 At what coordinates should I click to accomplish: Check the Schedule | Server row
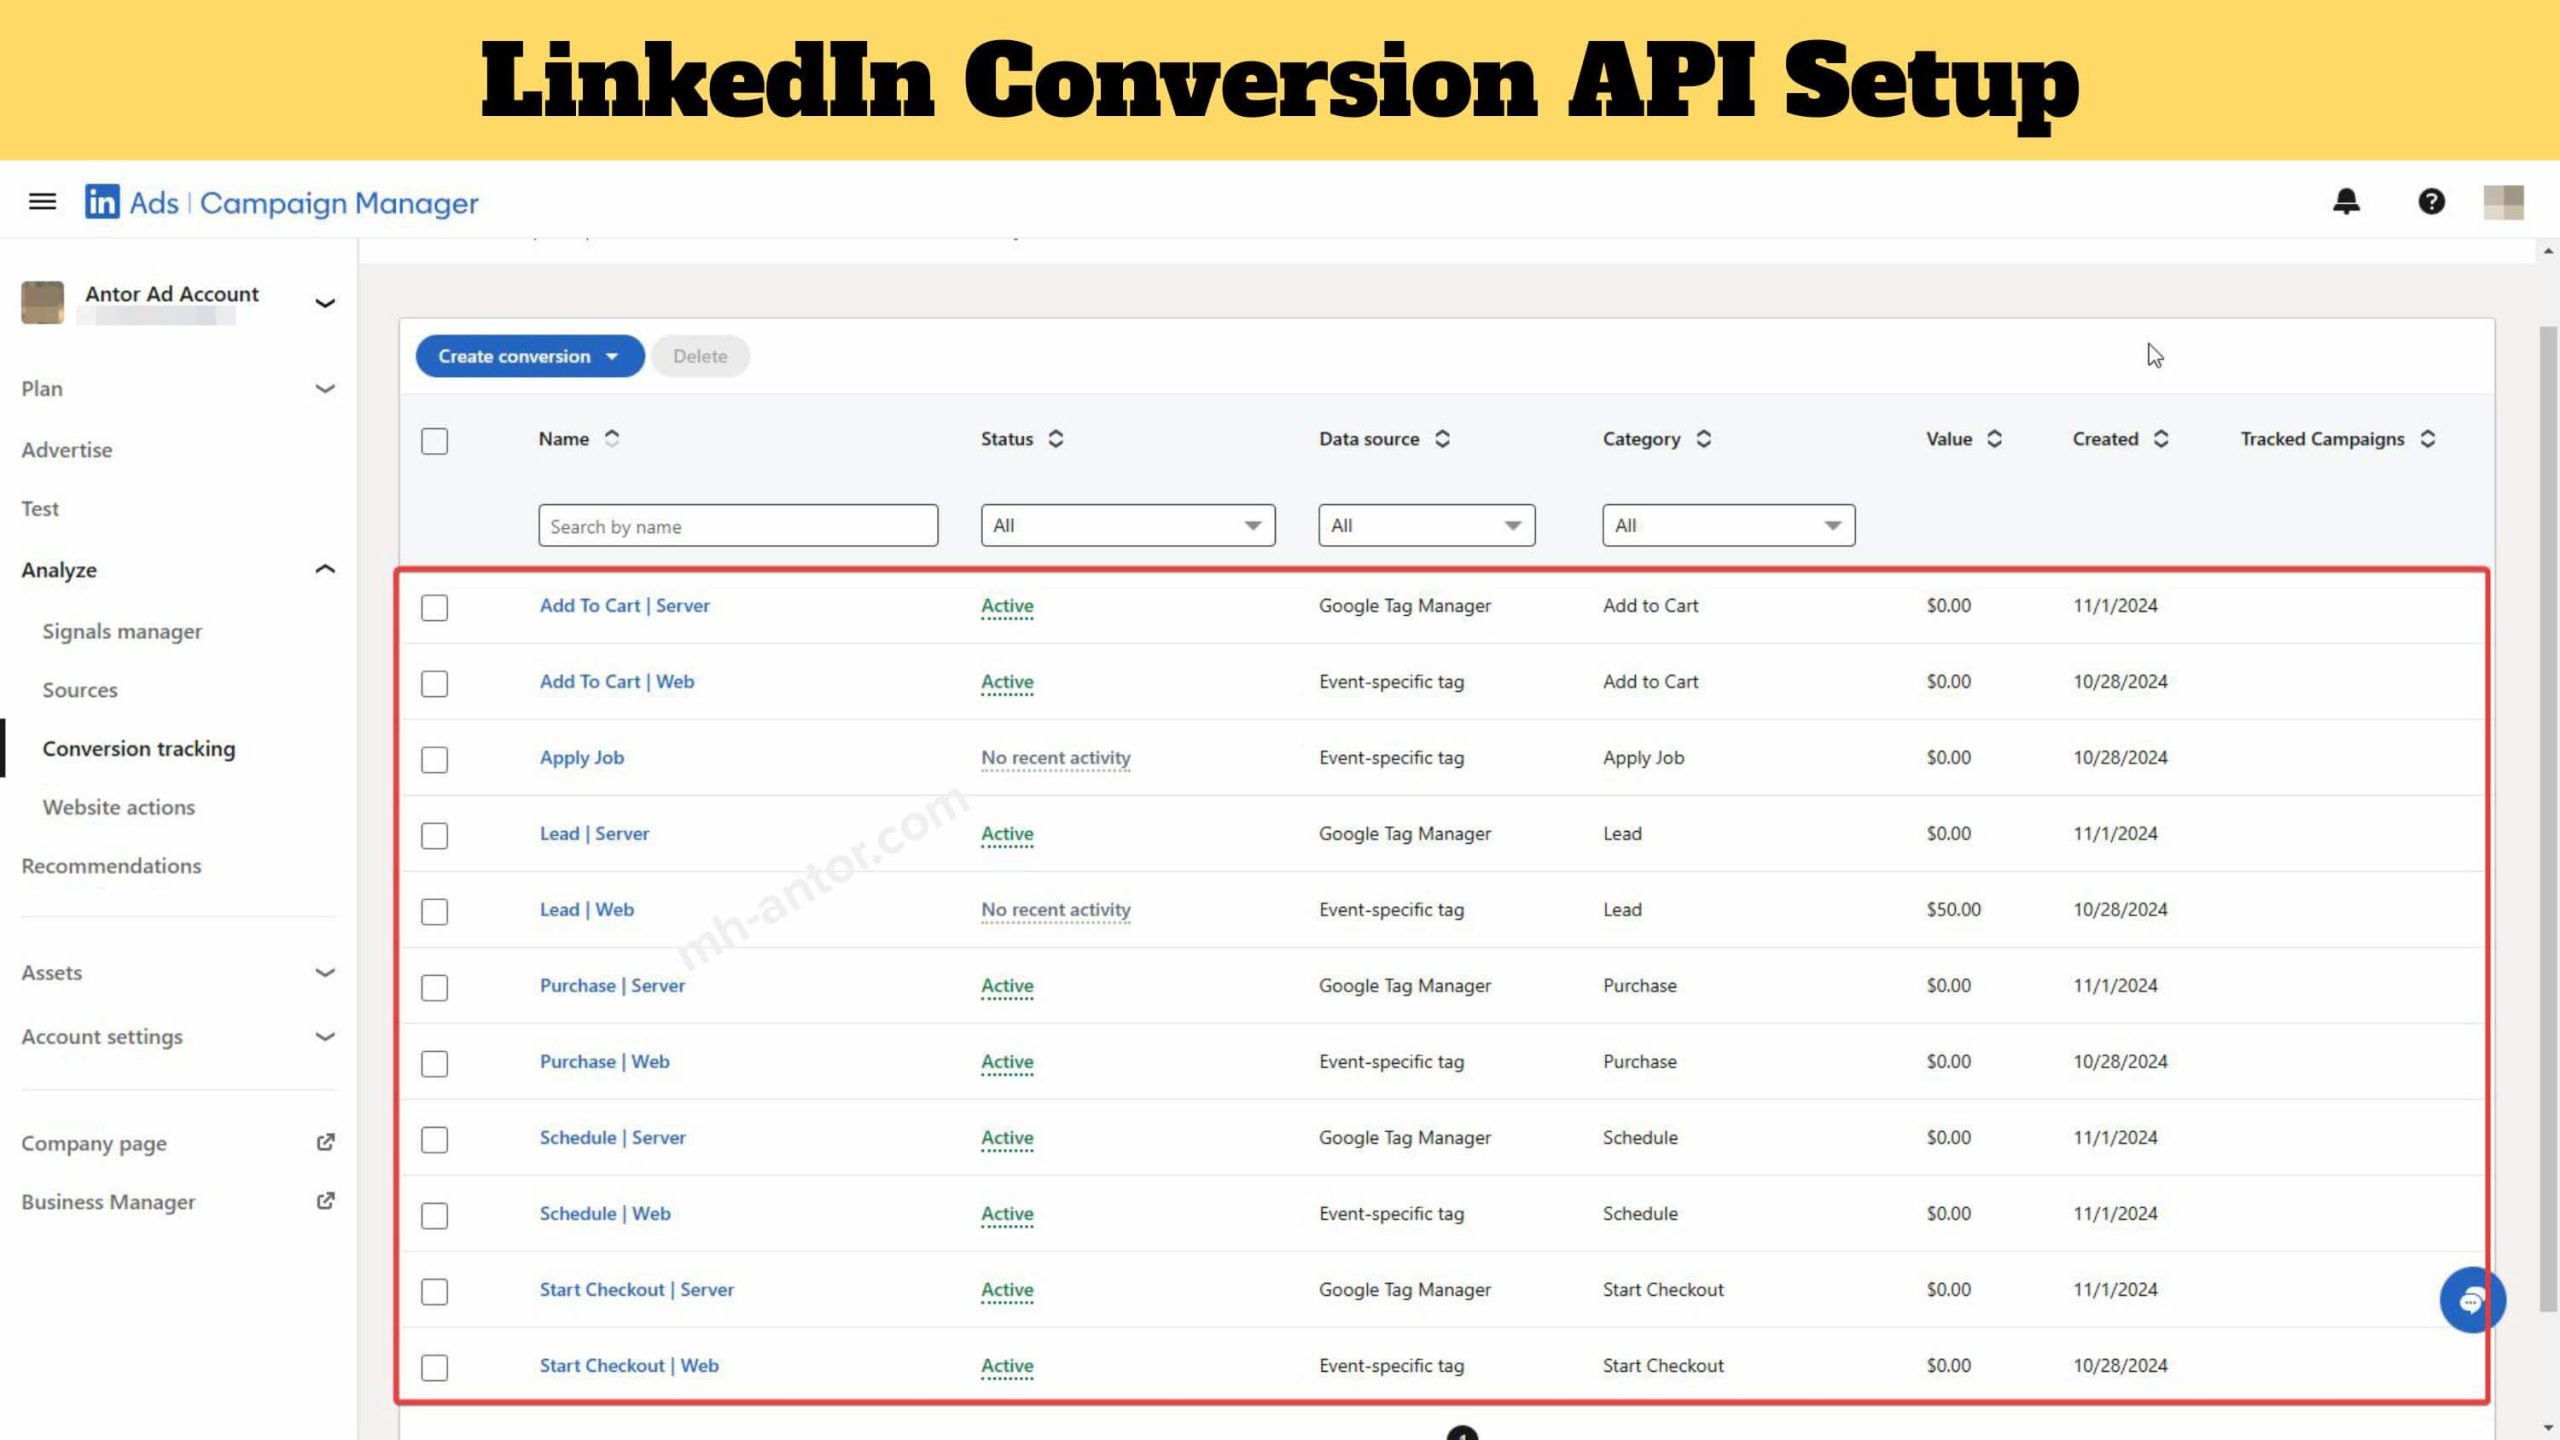434,1140
